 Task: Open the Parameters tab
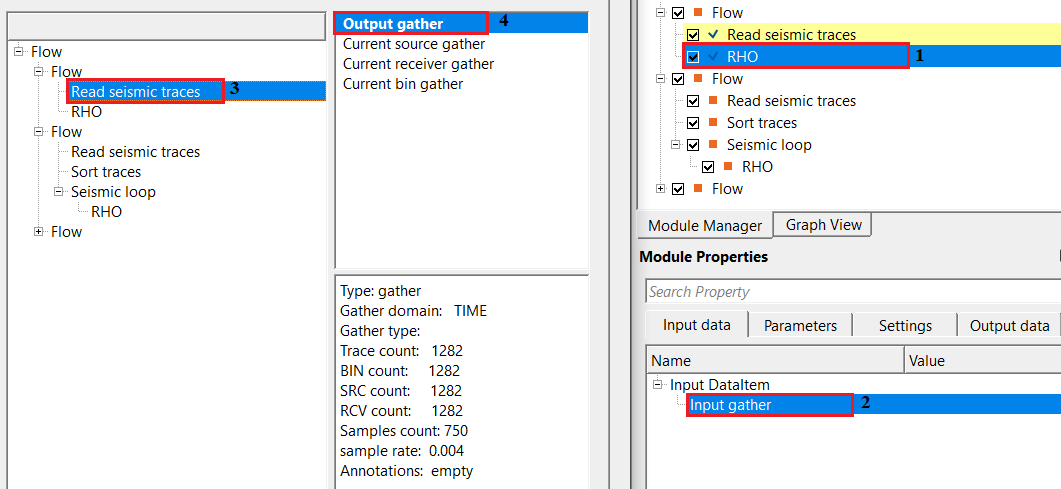[x=800, y=325]
